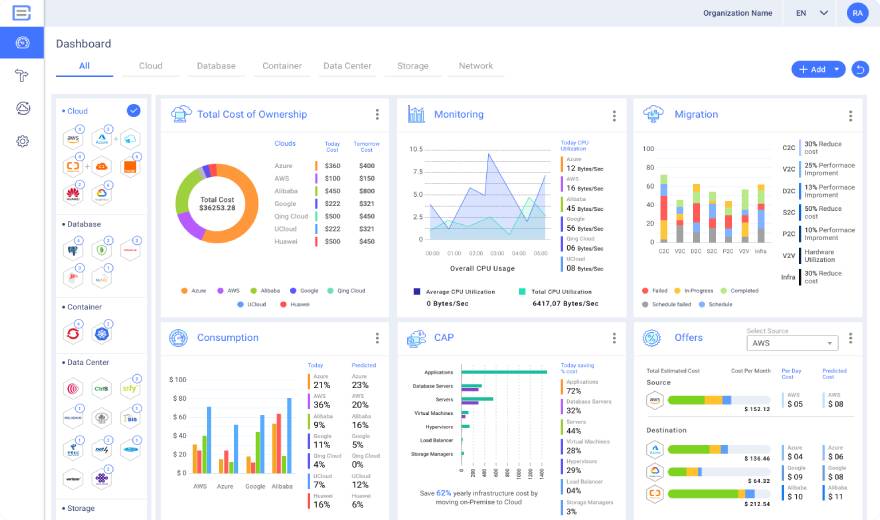Screen dimensions: 880x520
Task: Click the Consumption gauge icon
Action: coord(178,338)
